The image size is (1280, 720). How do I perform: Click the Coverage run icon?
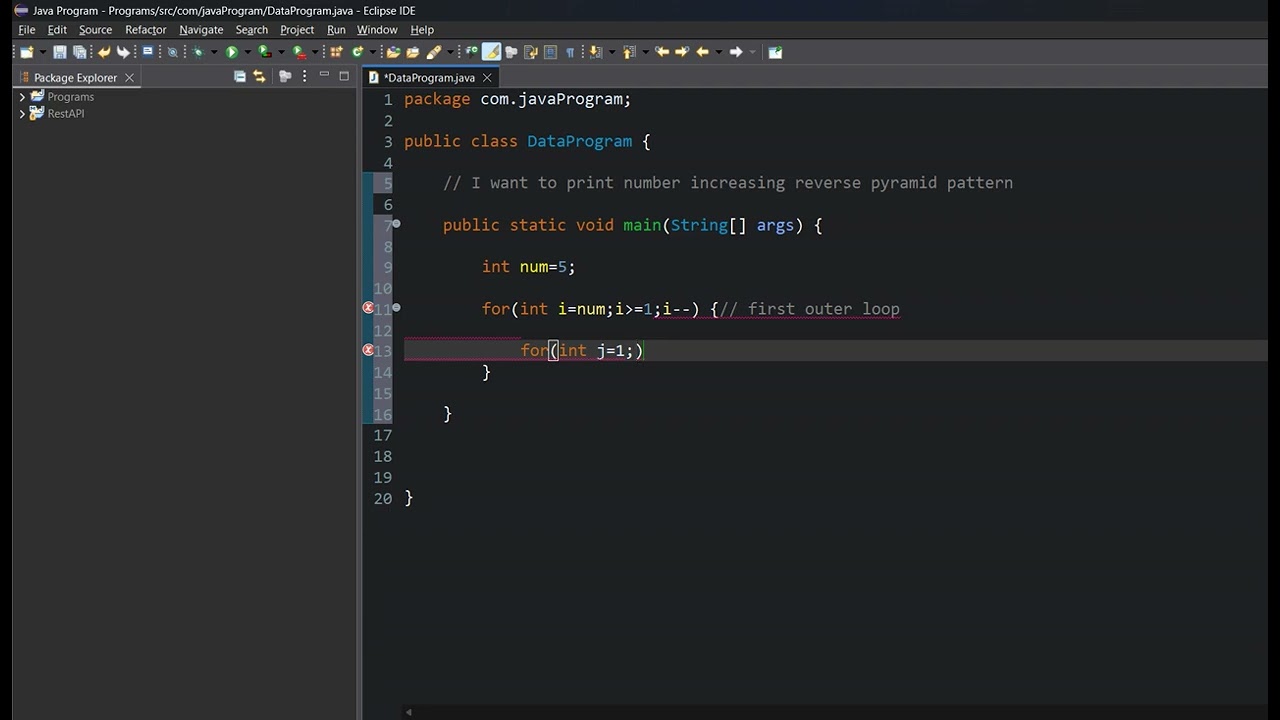(264, 52)
